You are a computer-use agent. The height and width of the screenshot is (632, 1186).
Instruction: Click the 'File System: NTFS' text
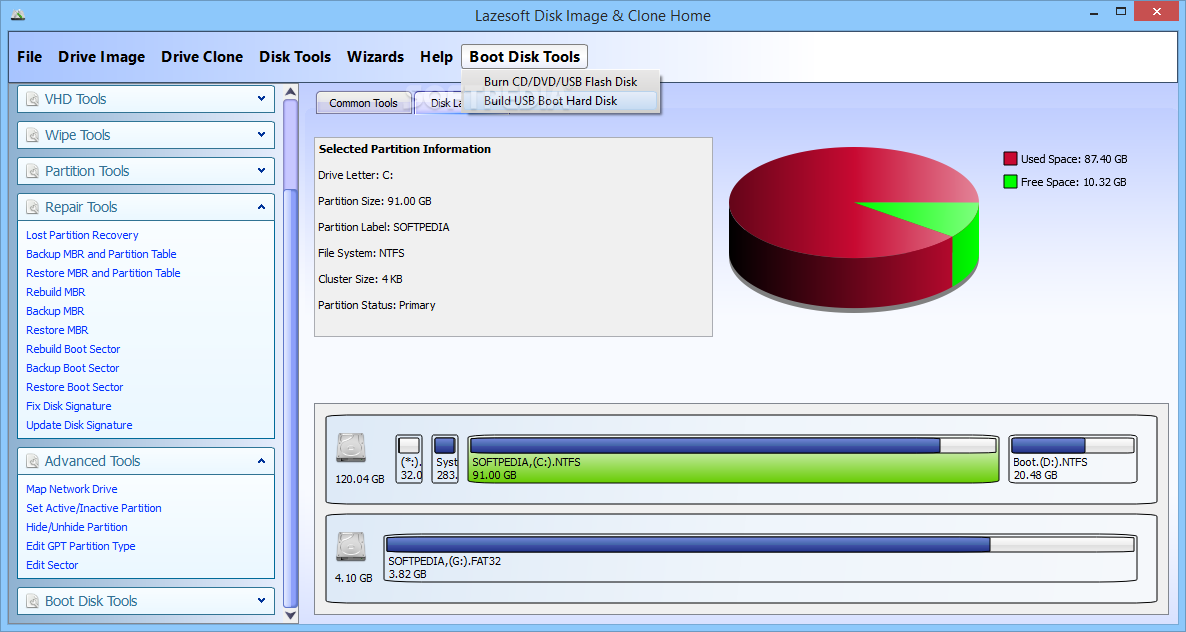coord(361,253)
